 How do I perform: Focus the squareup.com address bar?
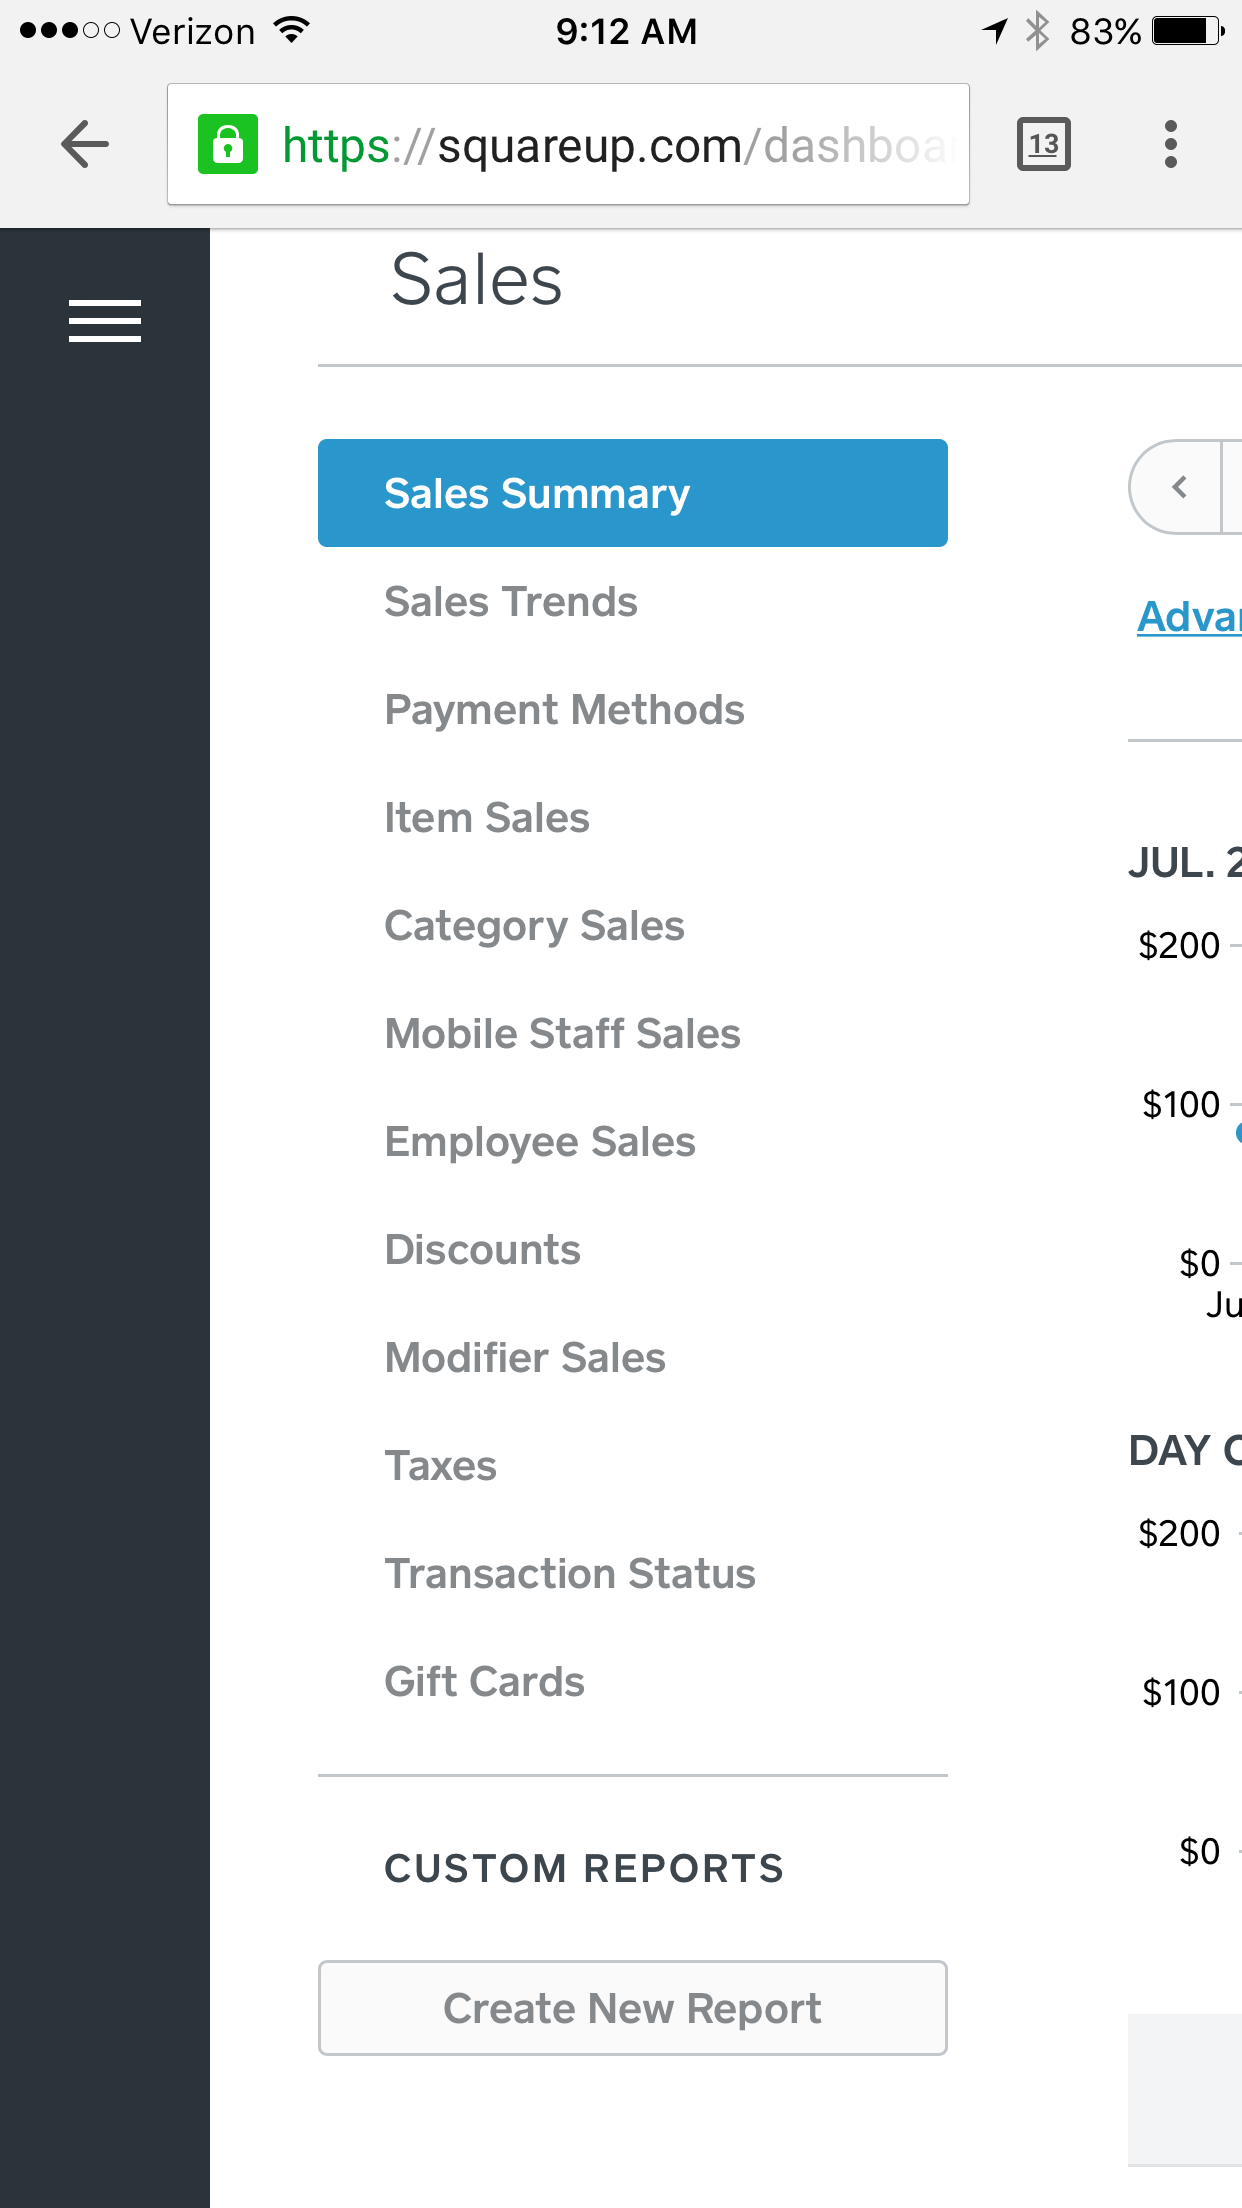click(568, 144)
